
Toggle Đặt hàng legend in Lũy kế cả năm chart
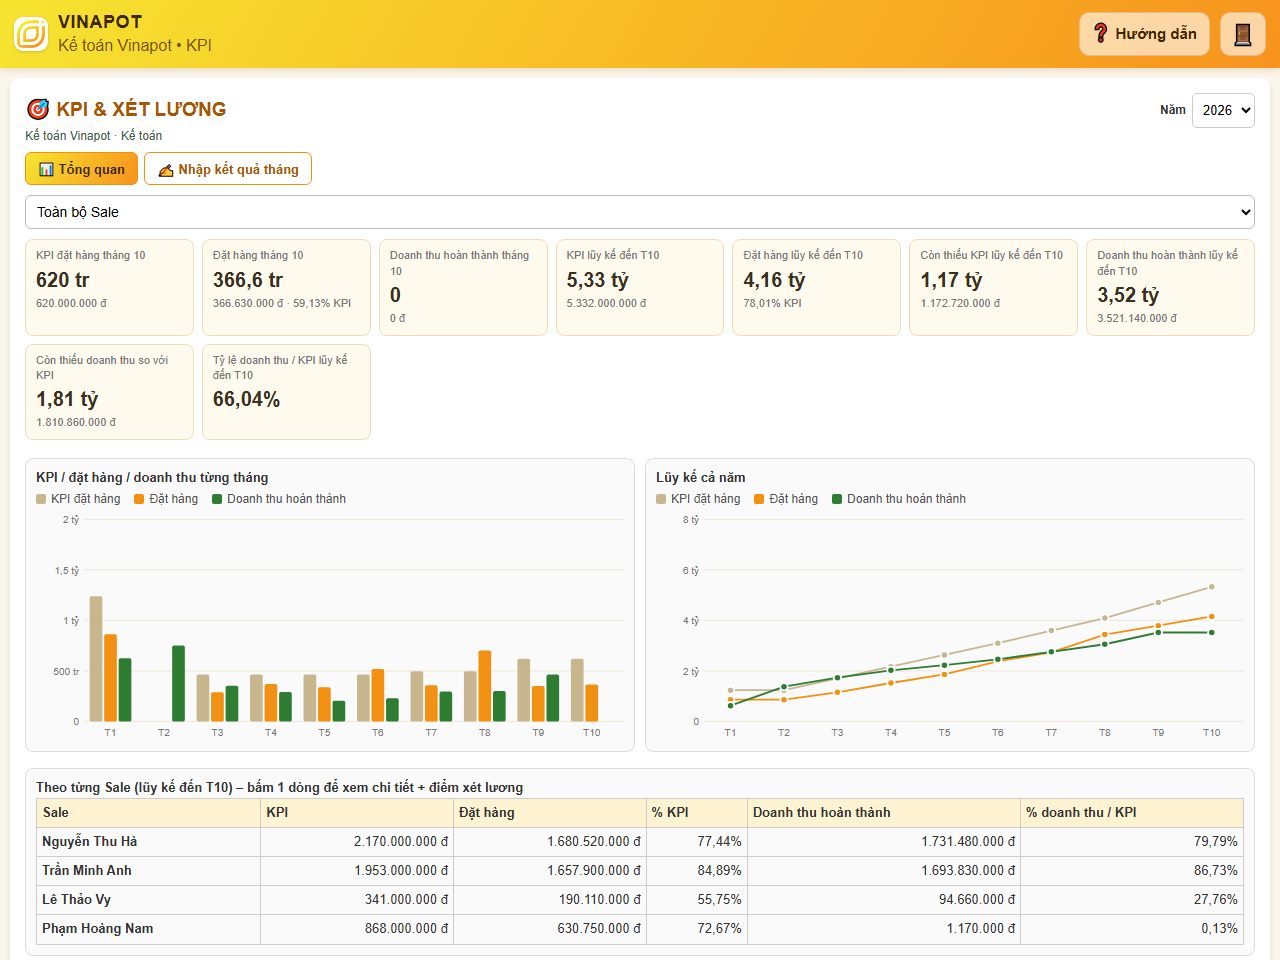(786, 499)
